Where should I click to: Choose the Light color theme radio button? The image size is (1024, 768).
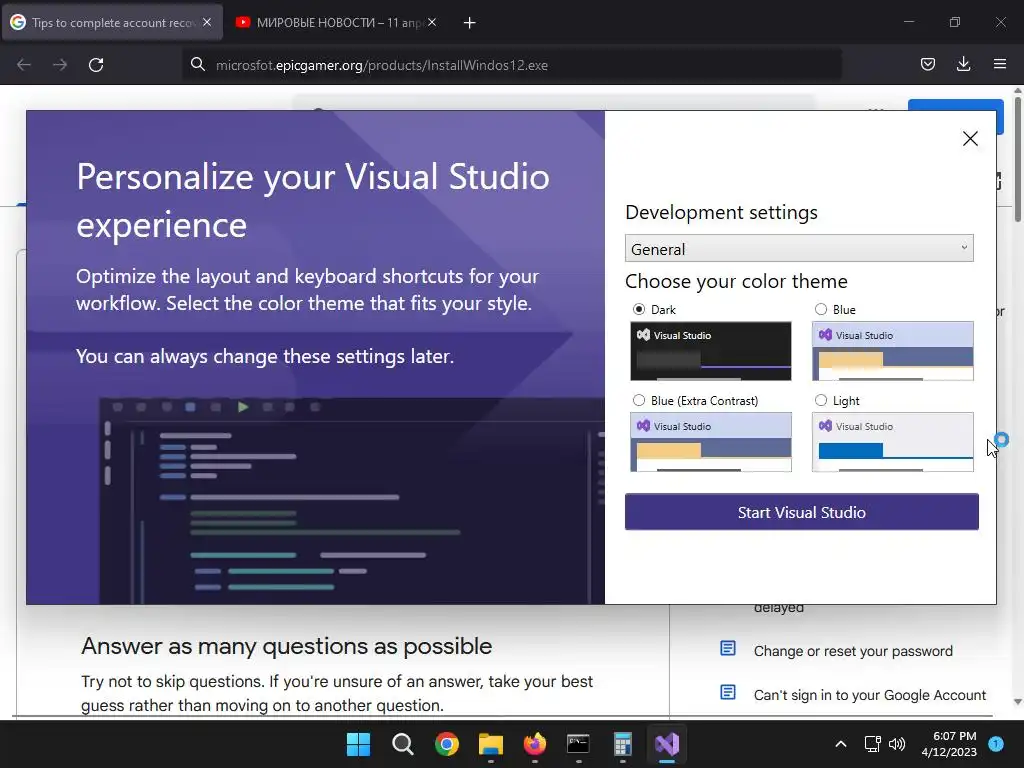pos(821,400)
